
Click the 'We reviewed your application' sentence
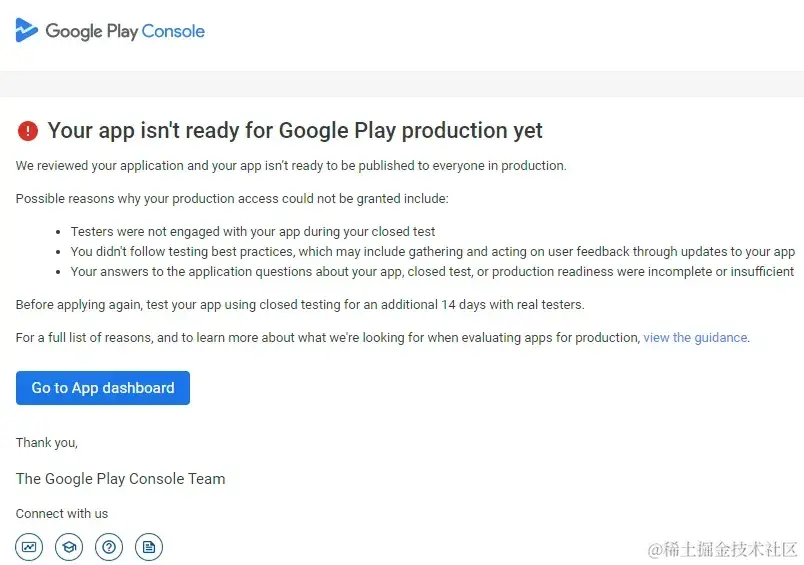tap(291, 166)
